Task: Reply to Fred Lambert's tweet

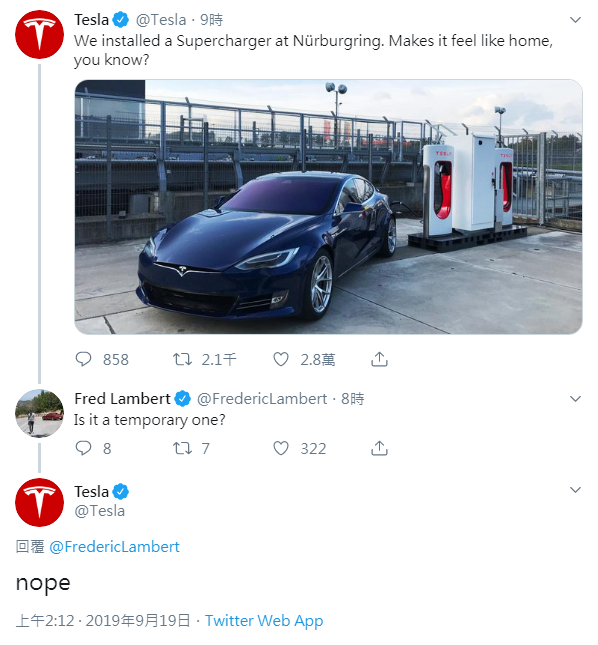Action: click(x=83, y=448)
